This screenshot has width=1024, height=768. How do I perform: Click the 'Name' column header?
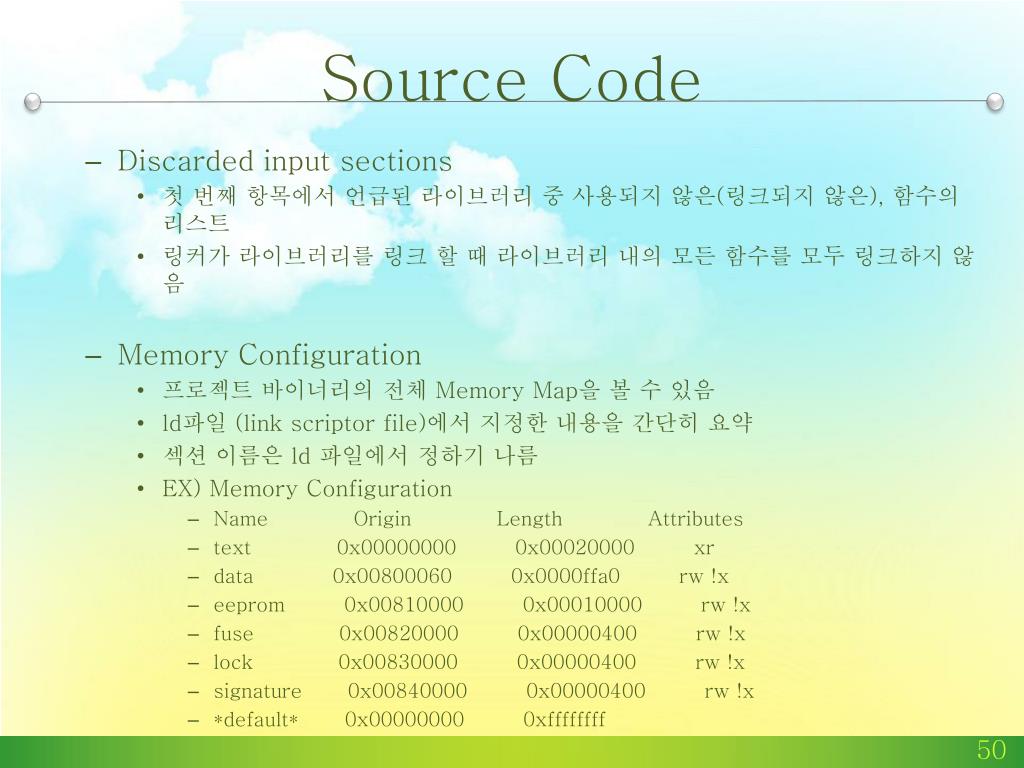pyautogui.click(x=240, y=519)
